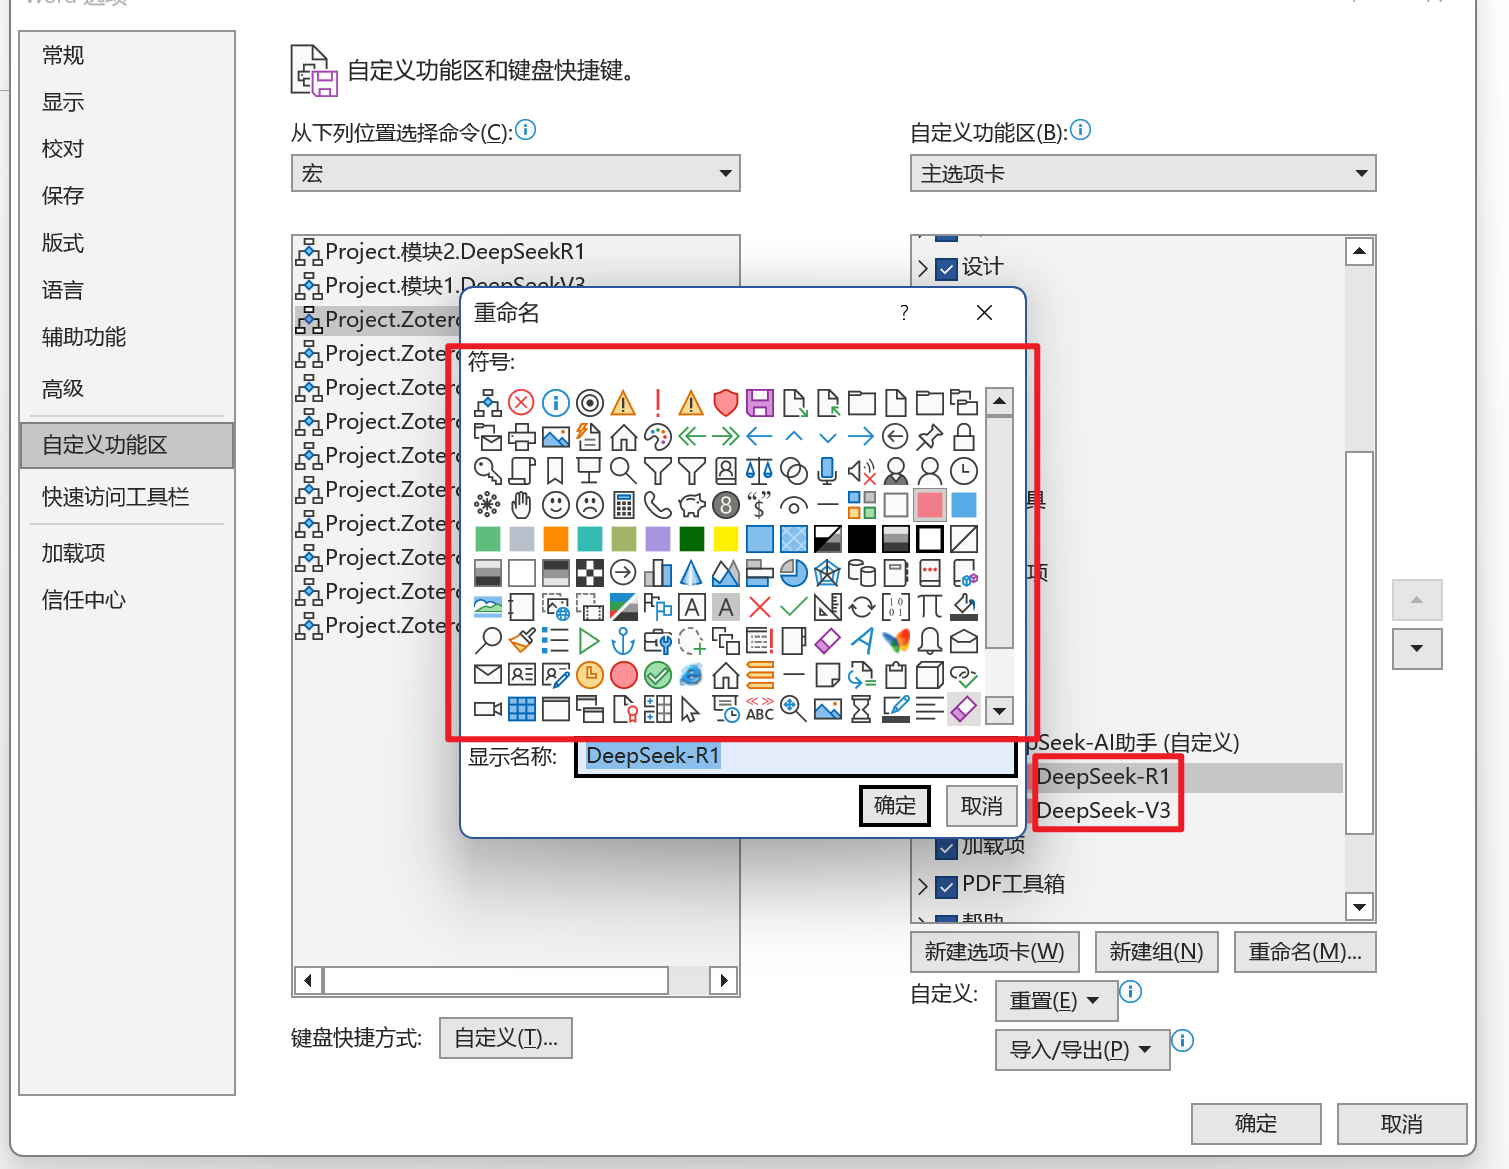Pick the blue anchor symbol
Image resolution: width=1509 pixels, height=1169 pixels.
(623, 641)
